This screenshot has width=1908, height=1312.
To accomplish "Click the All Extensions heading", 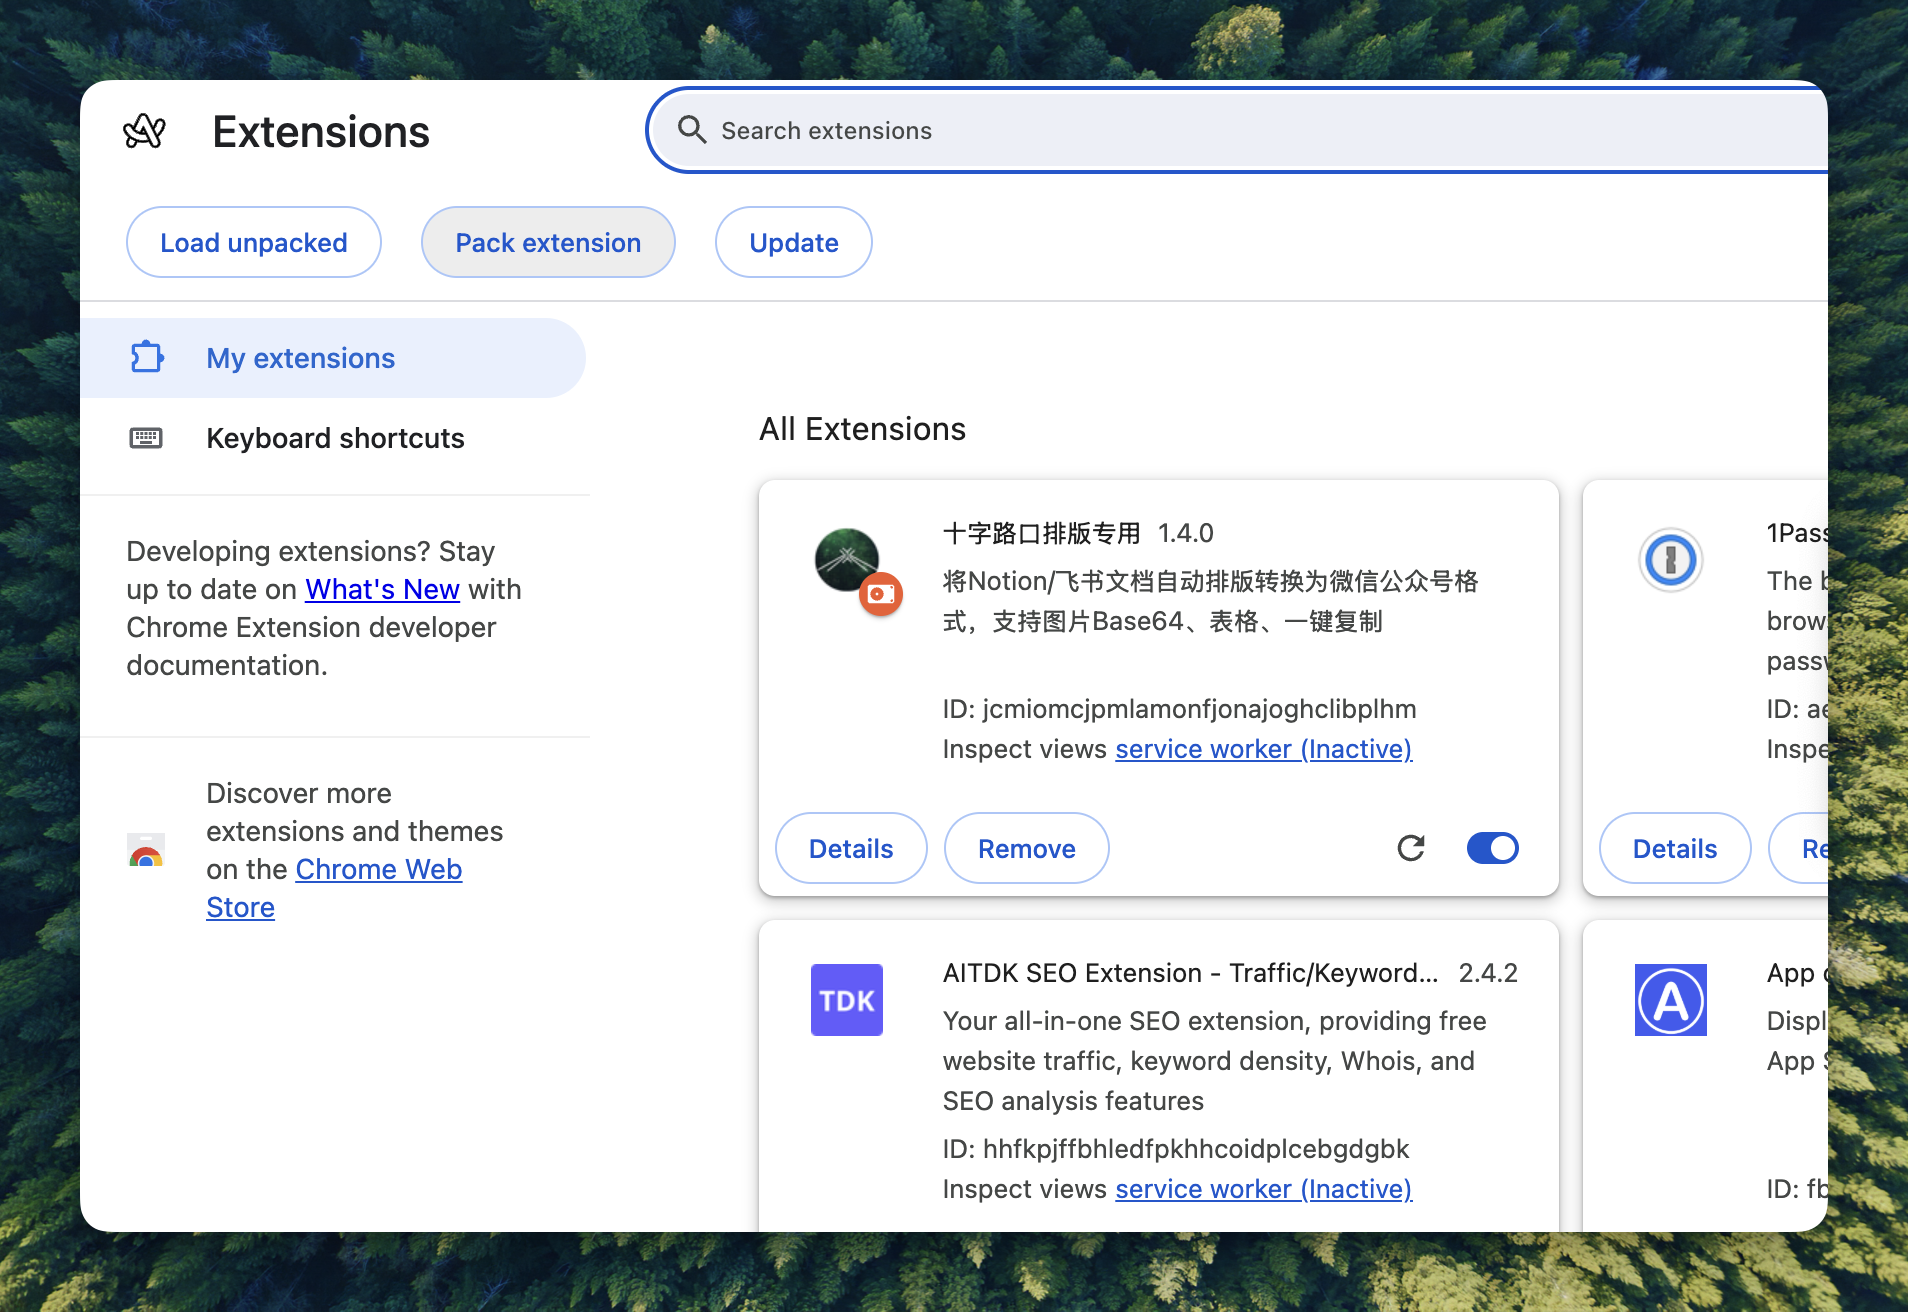I will (862, 429).
